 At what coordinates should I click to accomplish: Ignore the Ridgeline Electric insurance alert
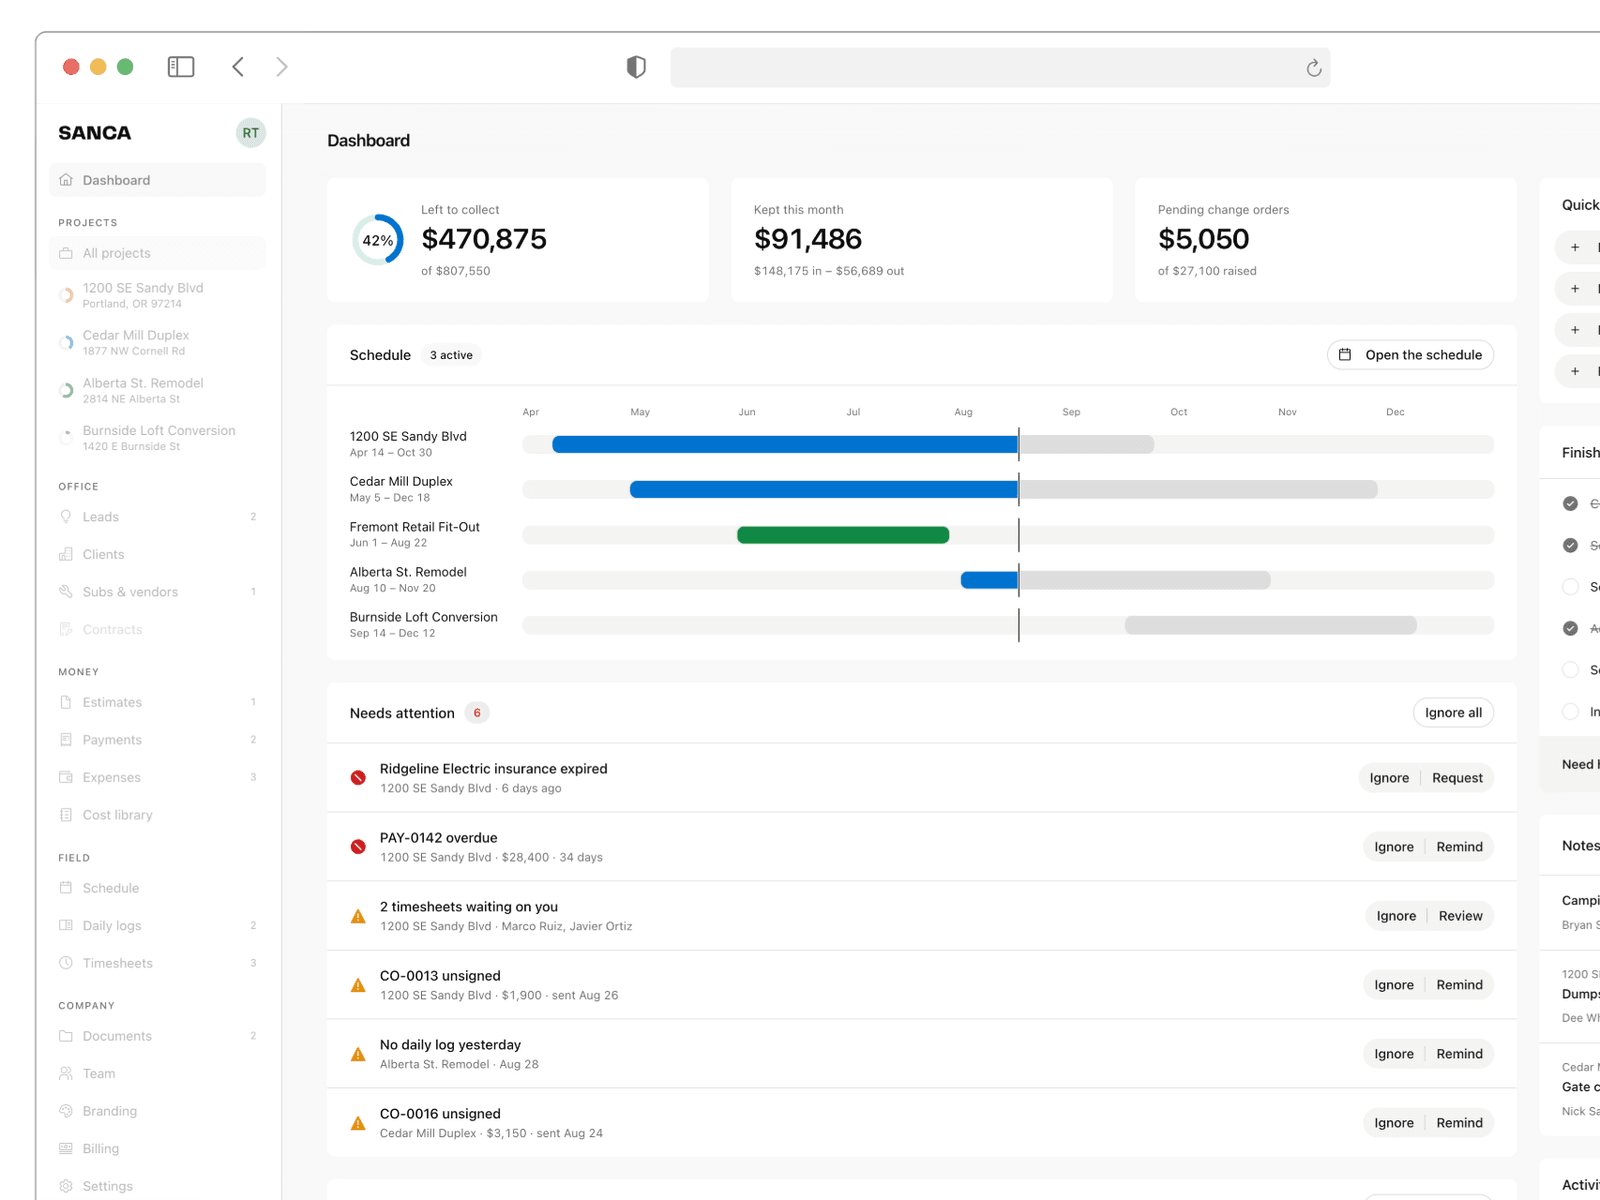coord(1389,778)
